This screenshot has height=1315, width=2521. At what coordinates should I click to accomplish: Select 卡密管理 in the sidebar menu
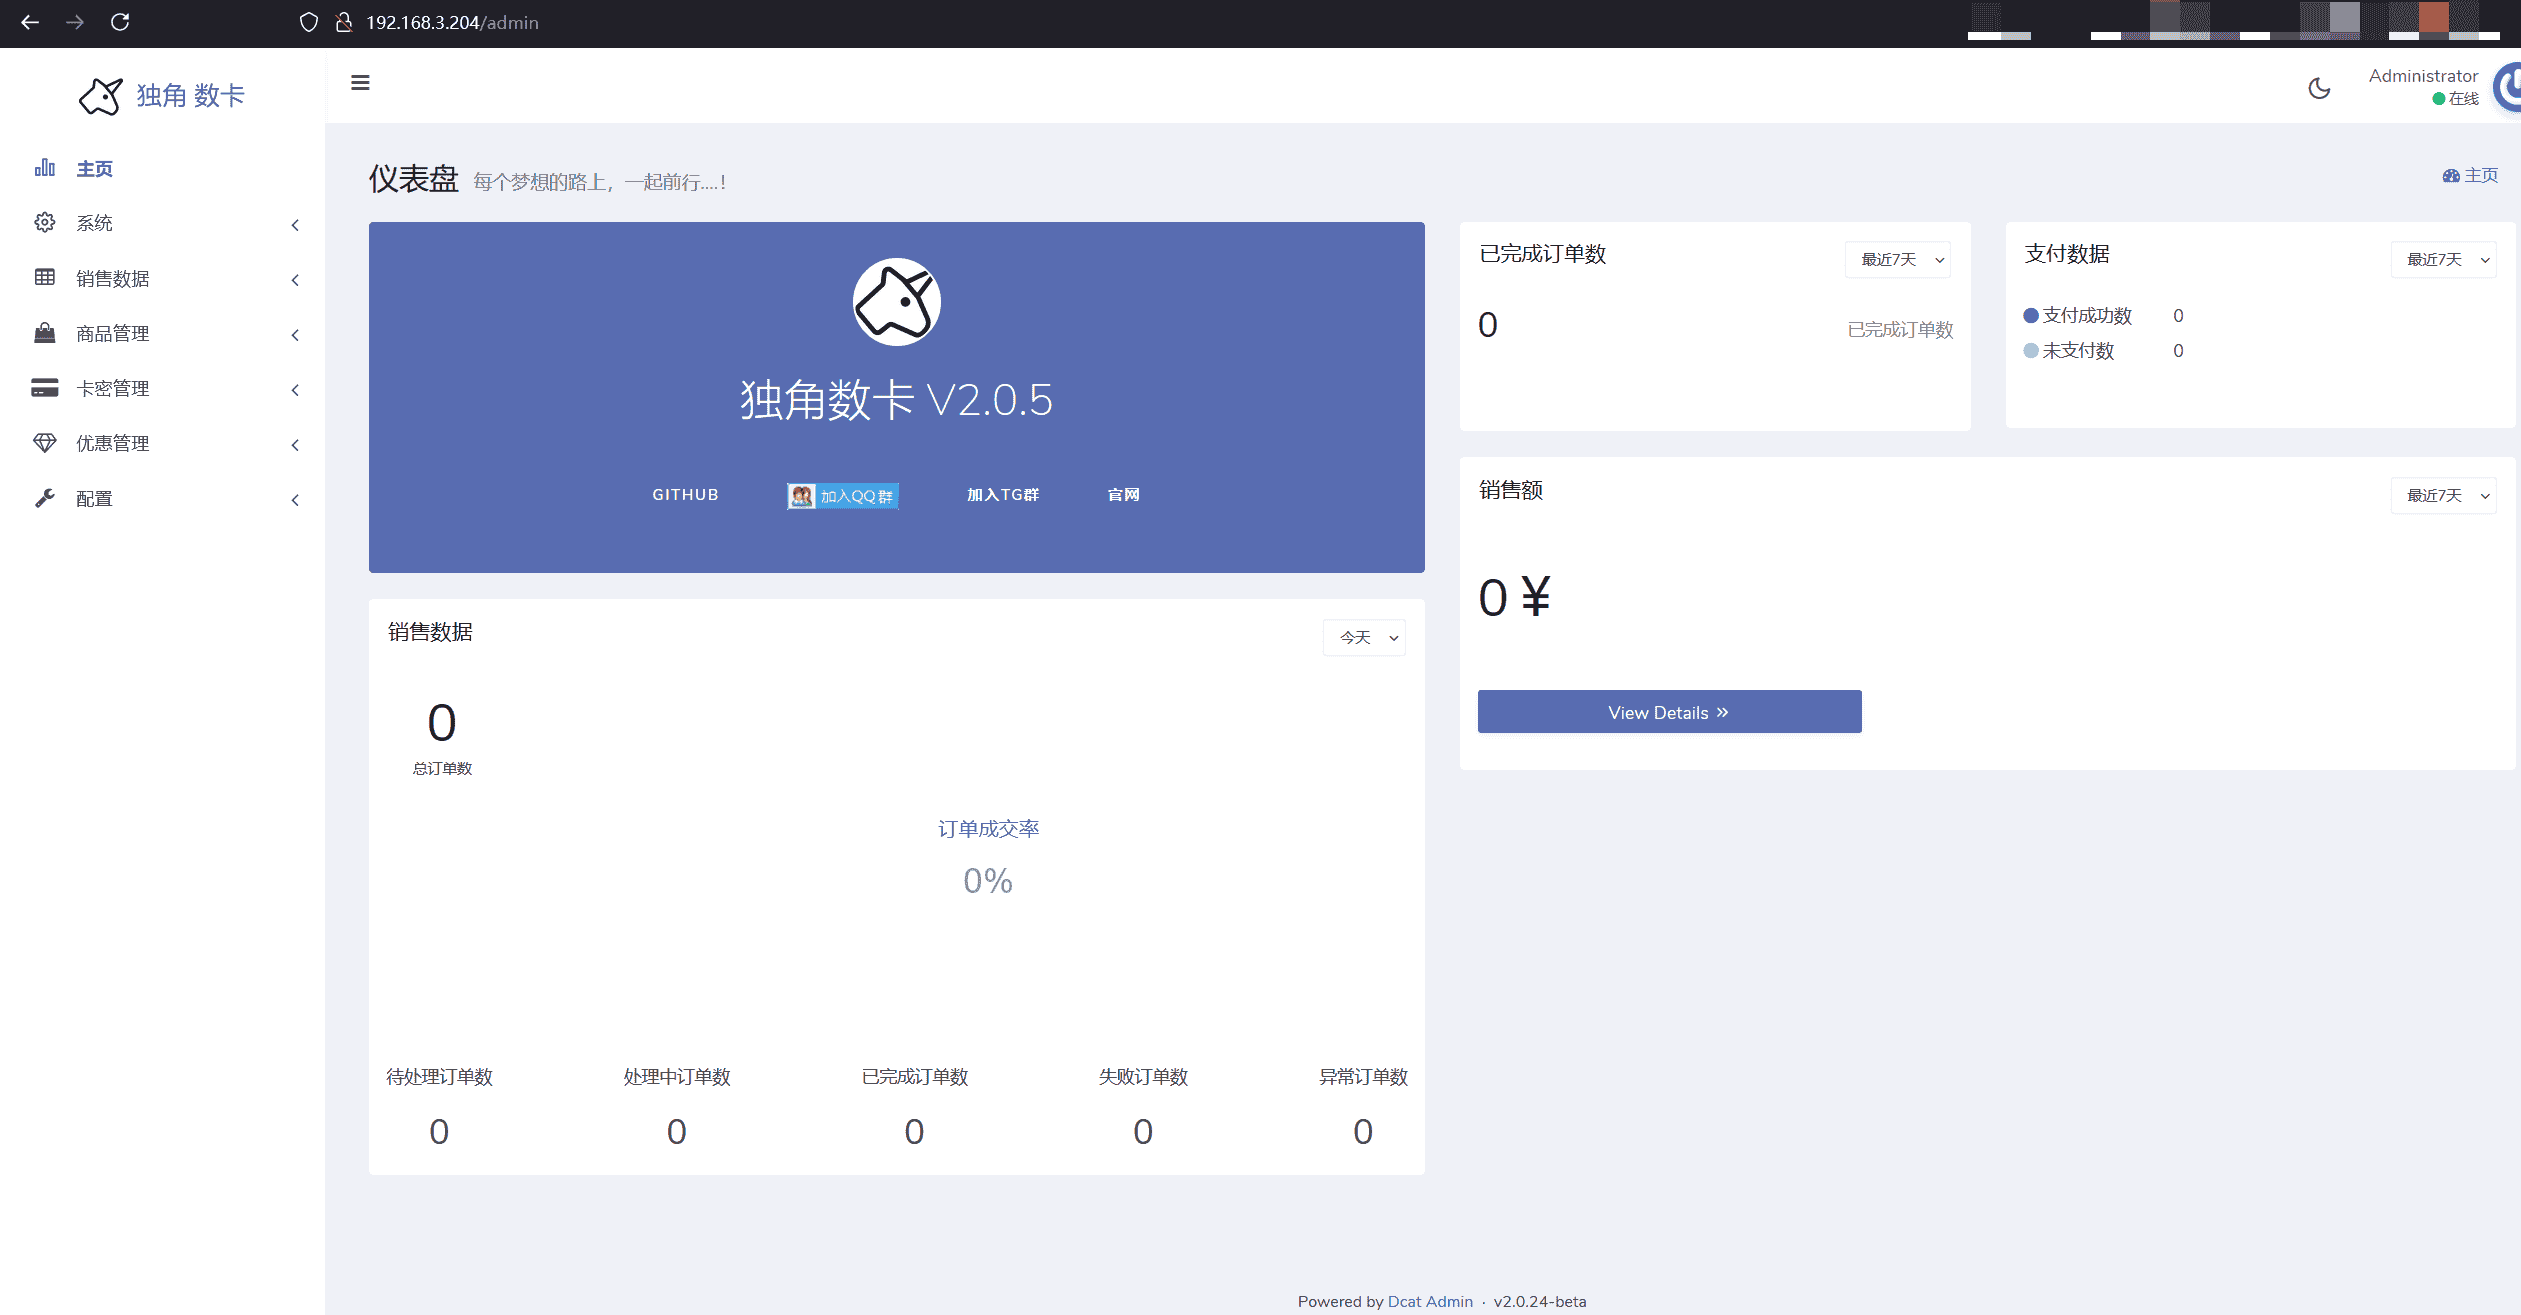coord(112,388)
